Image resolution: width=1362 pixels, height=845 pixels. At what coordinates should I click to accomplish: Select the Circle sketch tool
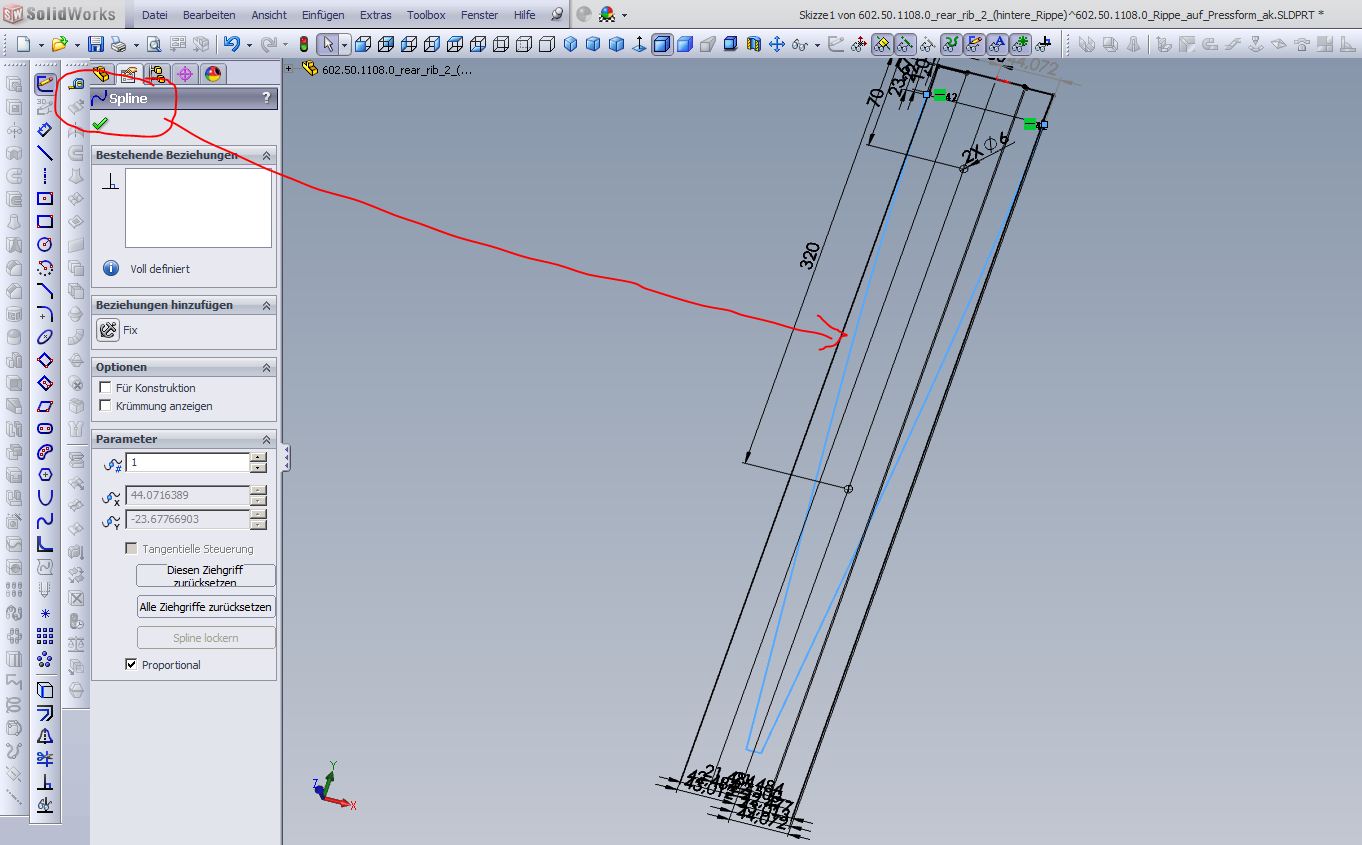[x=45, y=245]
